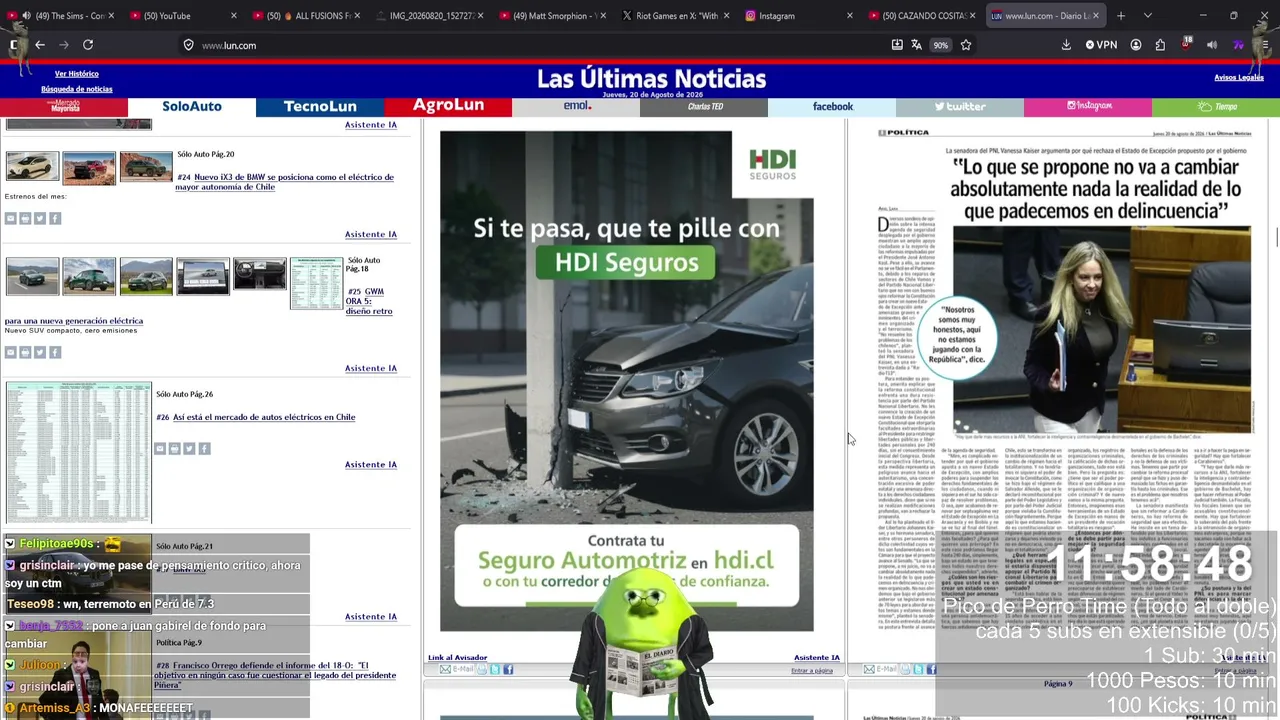Open Avisos Legales link
1280x720 pixels.
coord(1239,78)
